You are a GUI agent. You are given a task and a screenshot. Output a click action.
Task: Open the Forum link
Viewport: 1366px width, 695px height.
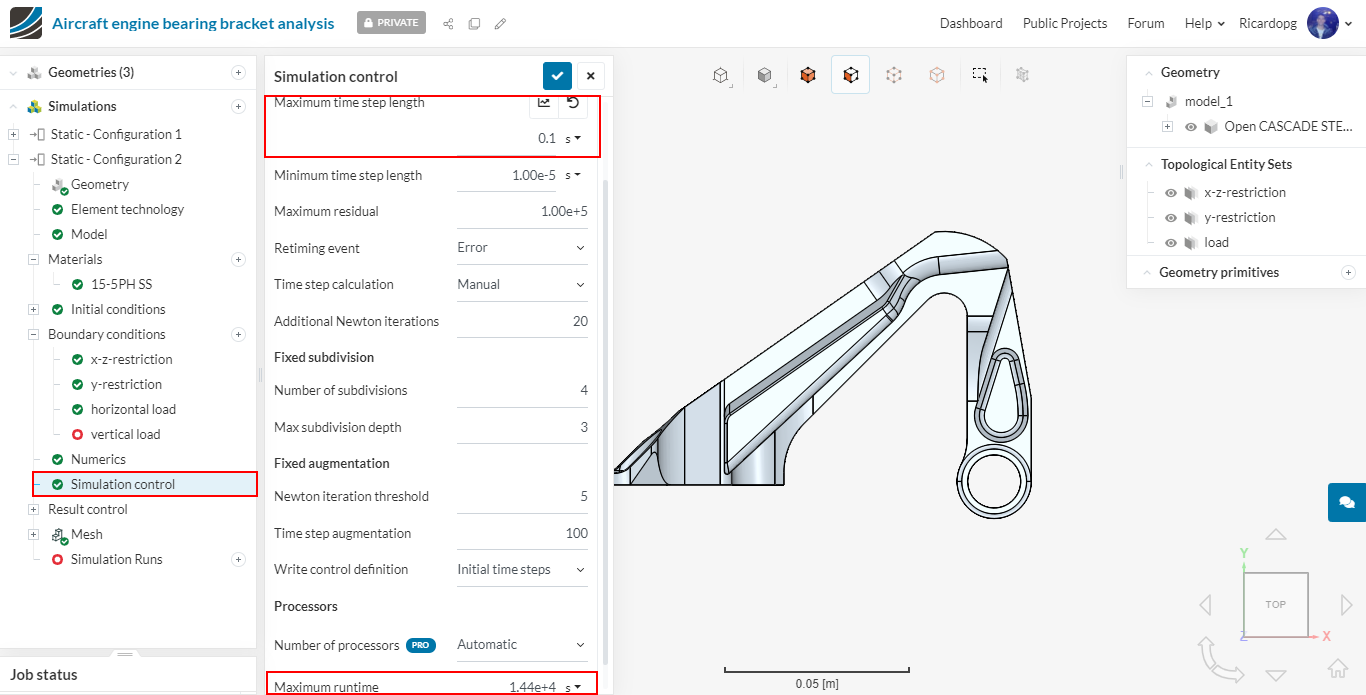pyautogui.click(x=1146, y=23)
